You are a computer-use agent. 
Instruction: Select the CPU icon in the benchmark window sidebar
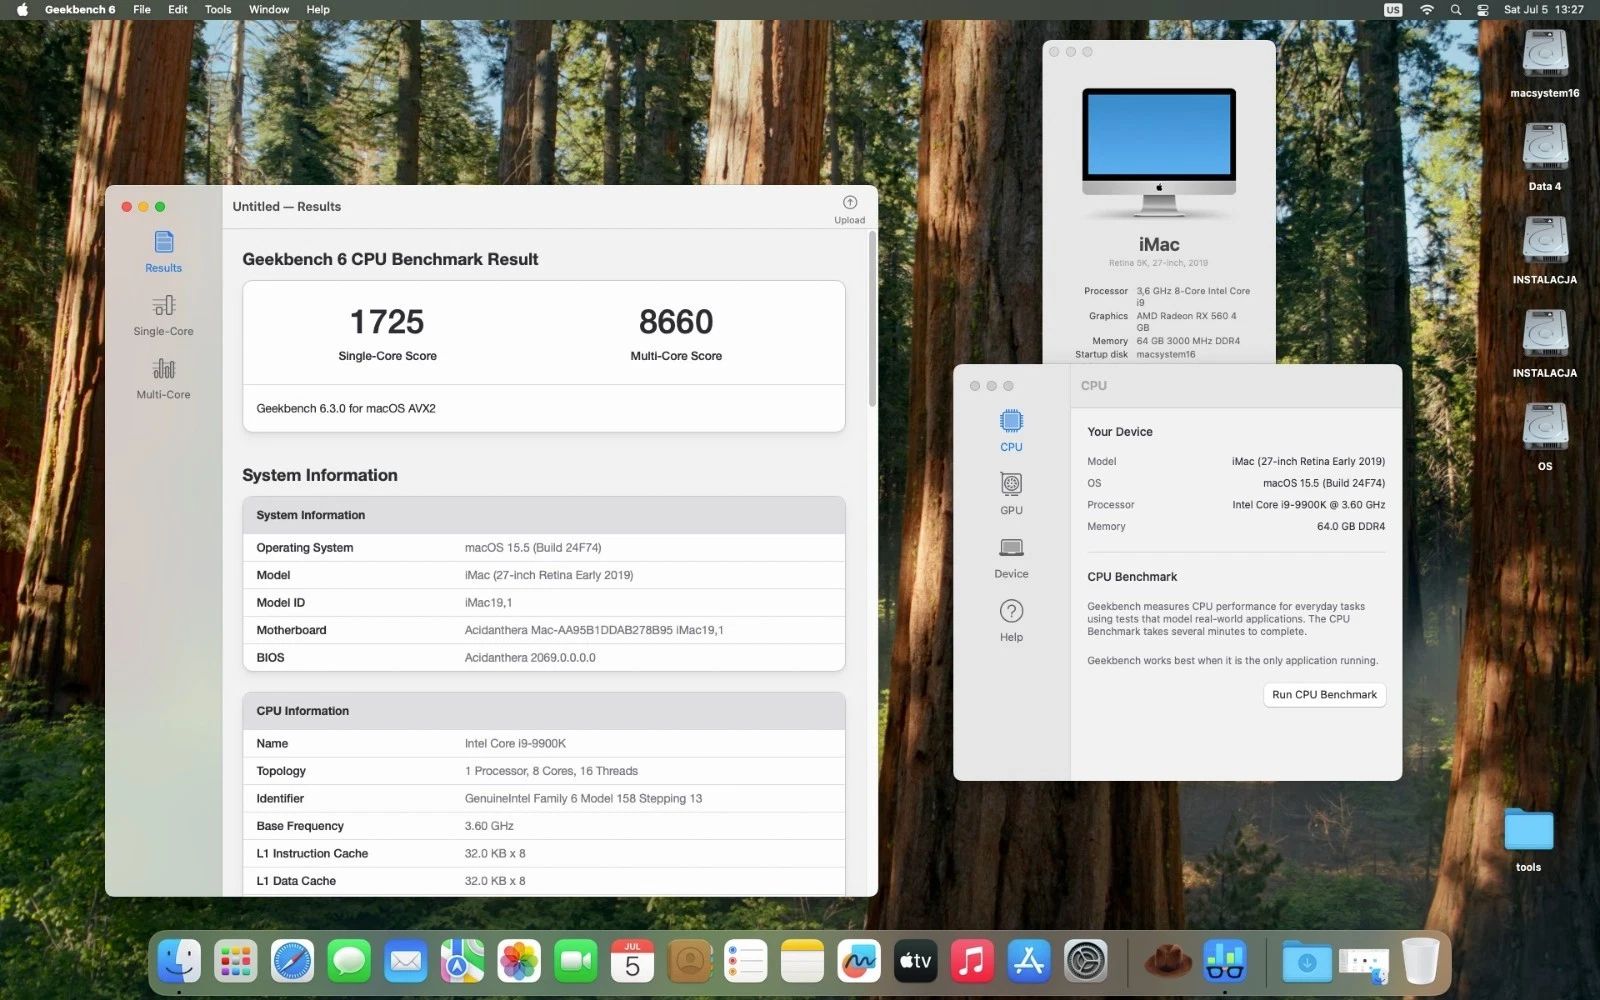(1011, 431)
